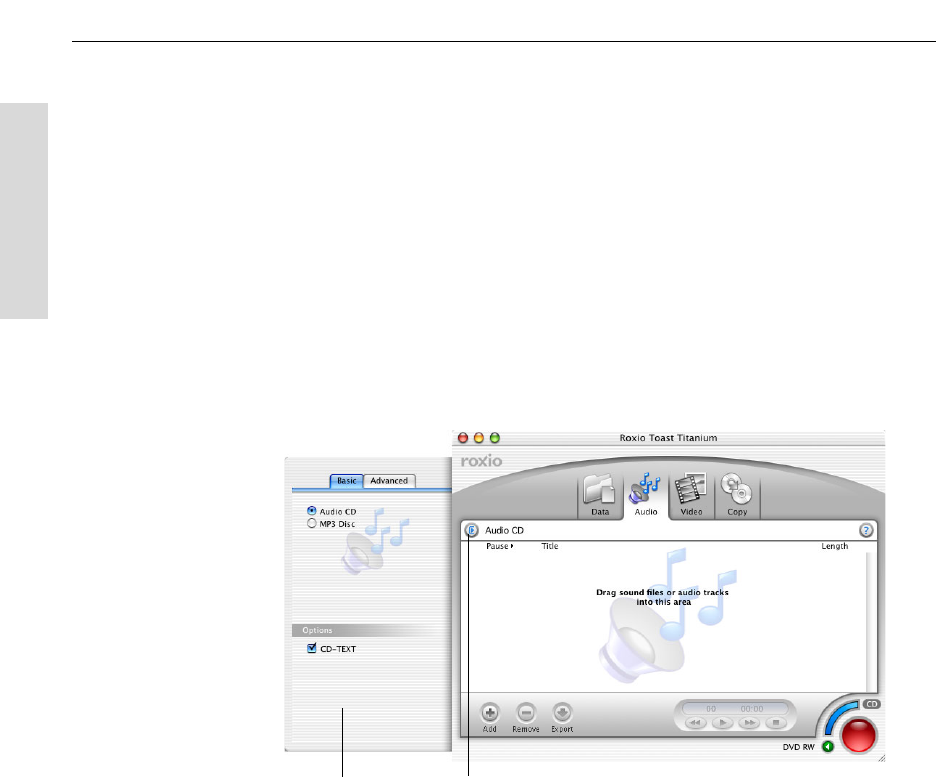Open help with the question mark icon
This screenshot has height=777, width=936.
(866, 530)
